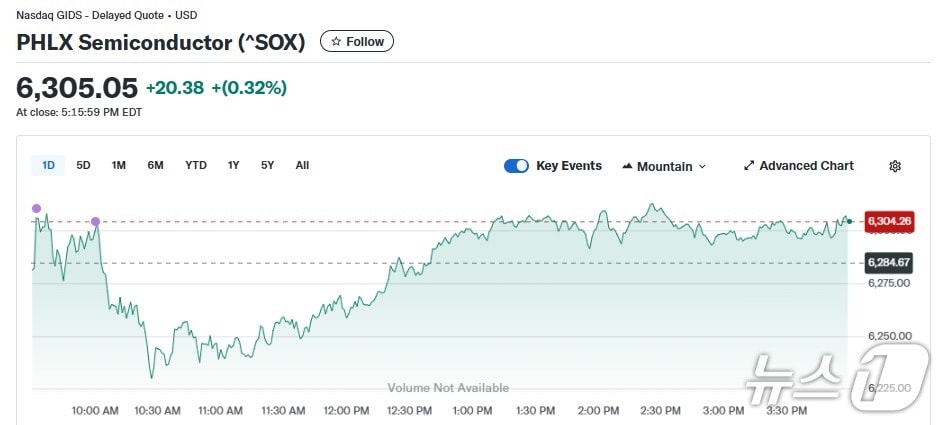
Task: Switch to the 5D range
Action: pyautogui.click(x=84, y=165)
